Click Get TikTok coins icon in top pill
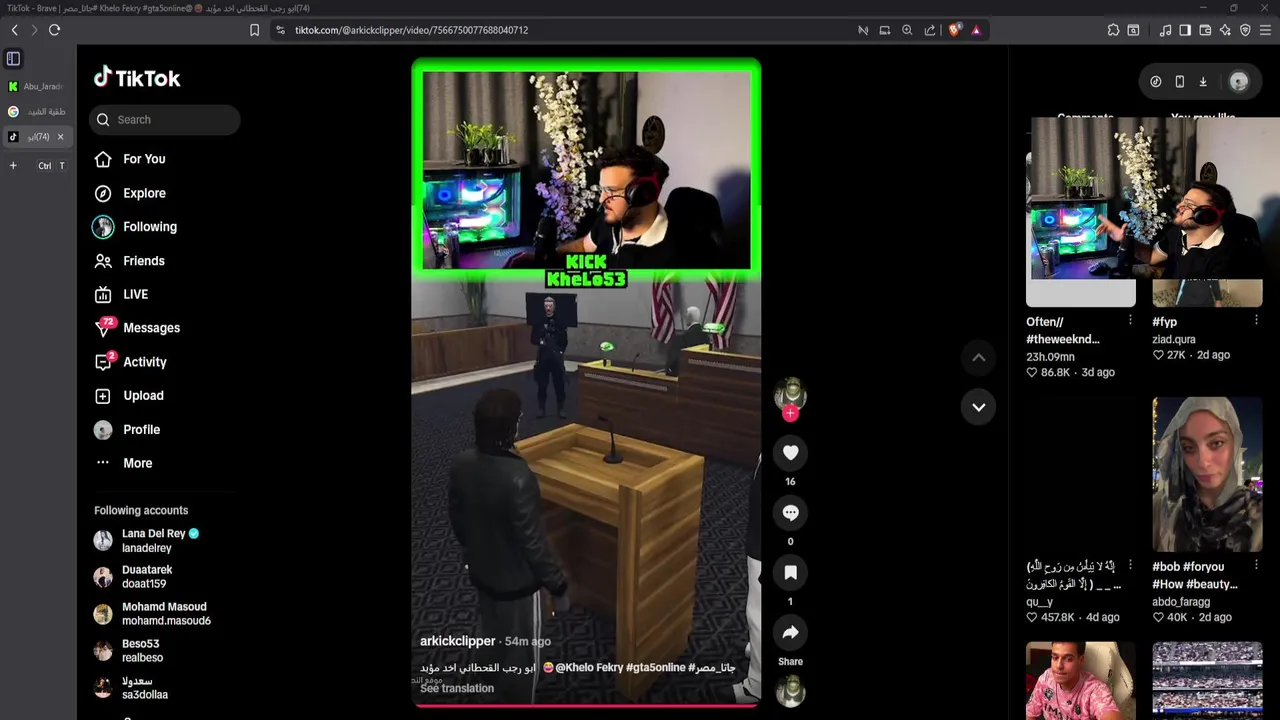 coord(1155,82)
